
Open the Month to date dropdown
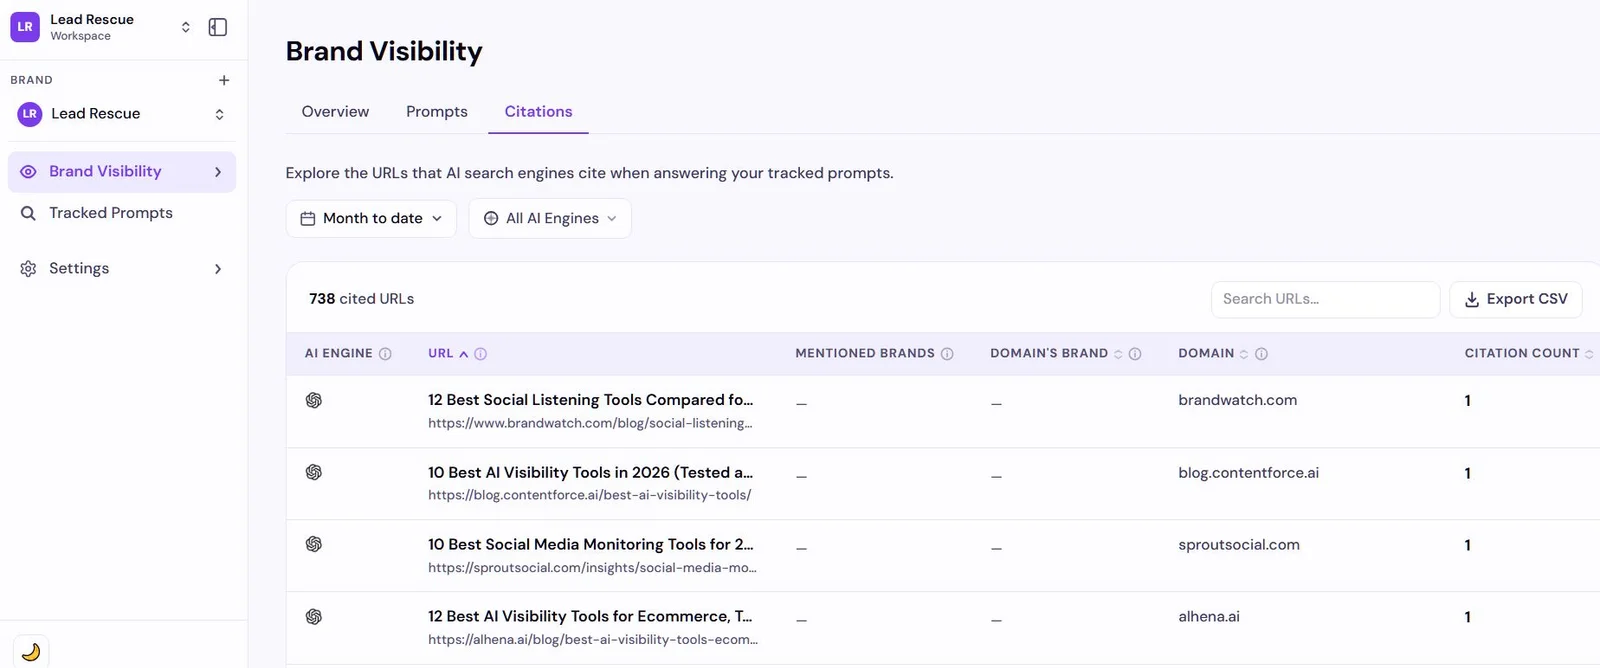pyautogui.click(x=371, y=219)
